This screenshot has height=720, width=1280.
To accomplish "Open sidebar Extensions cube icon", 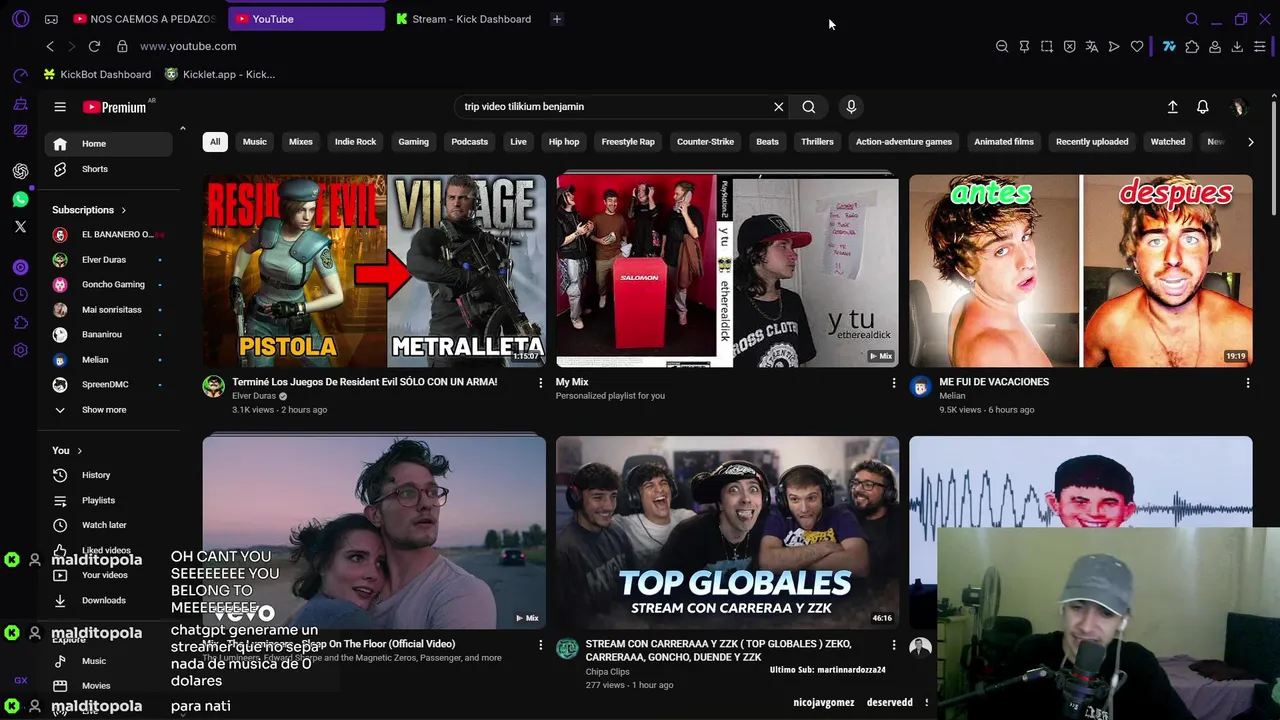I will click(x=21, y=322).
